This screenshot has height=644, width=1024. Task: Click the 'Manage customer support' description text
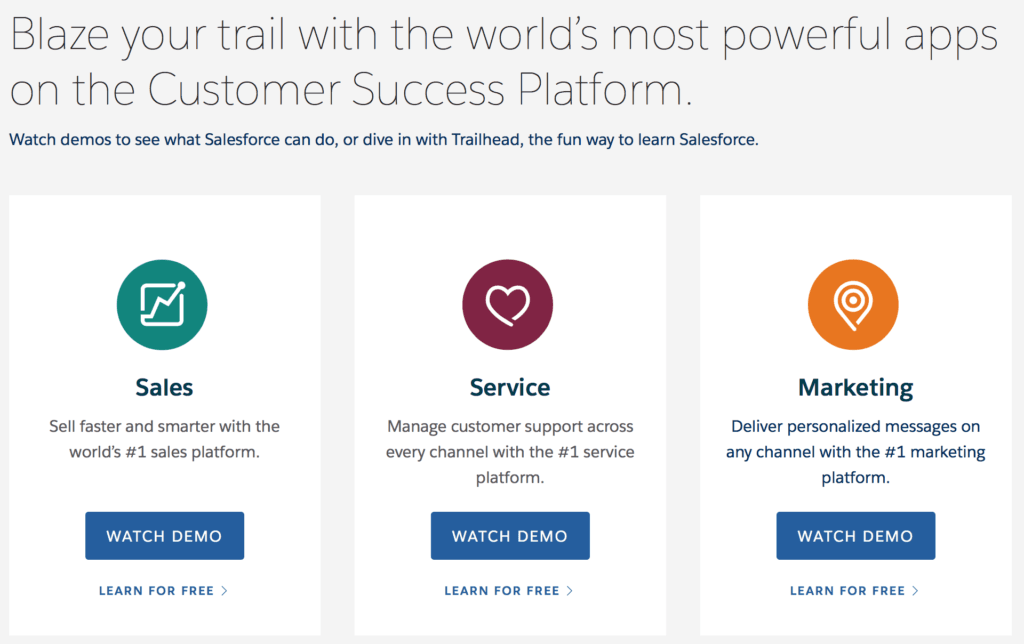point(509,452)
